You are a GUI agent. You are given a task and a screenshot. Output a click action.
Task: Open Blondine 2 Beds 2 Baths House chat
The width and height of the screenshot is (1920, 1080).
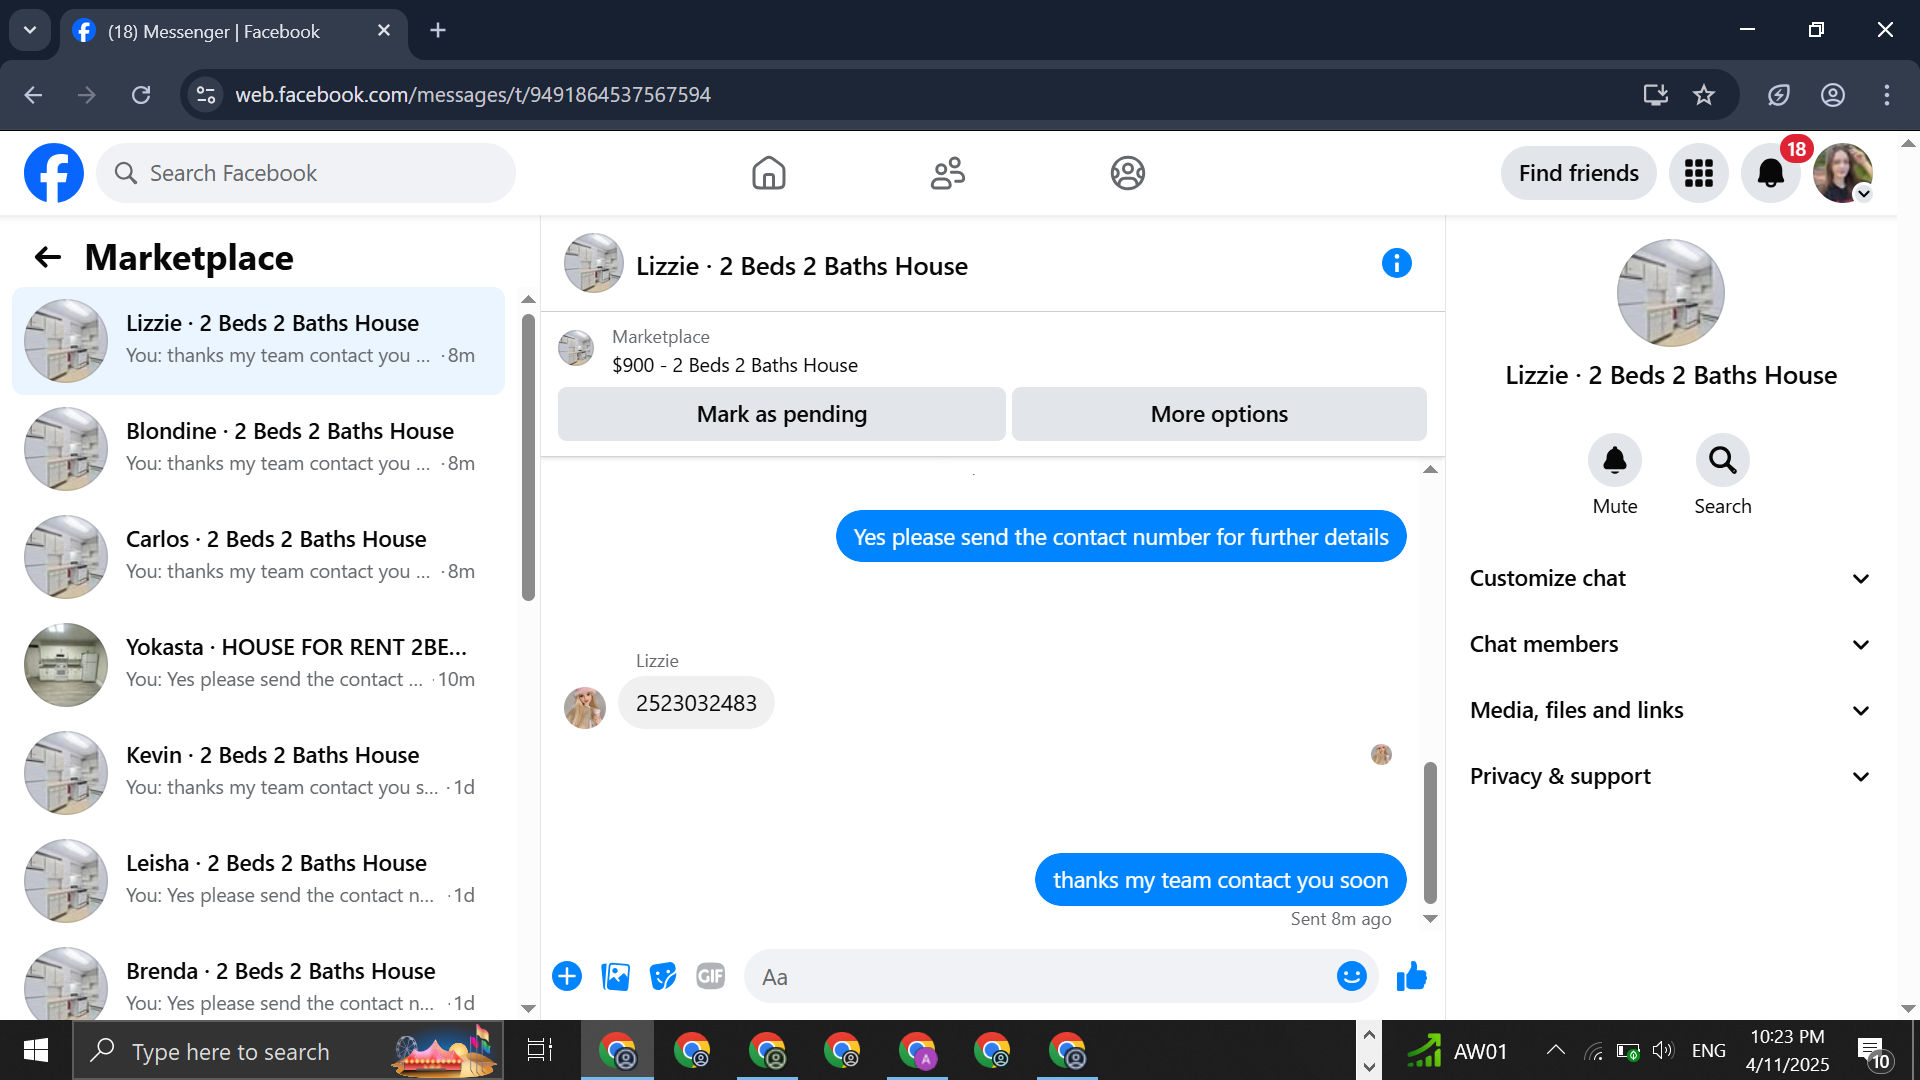coord(258,449)
